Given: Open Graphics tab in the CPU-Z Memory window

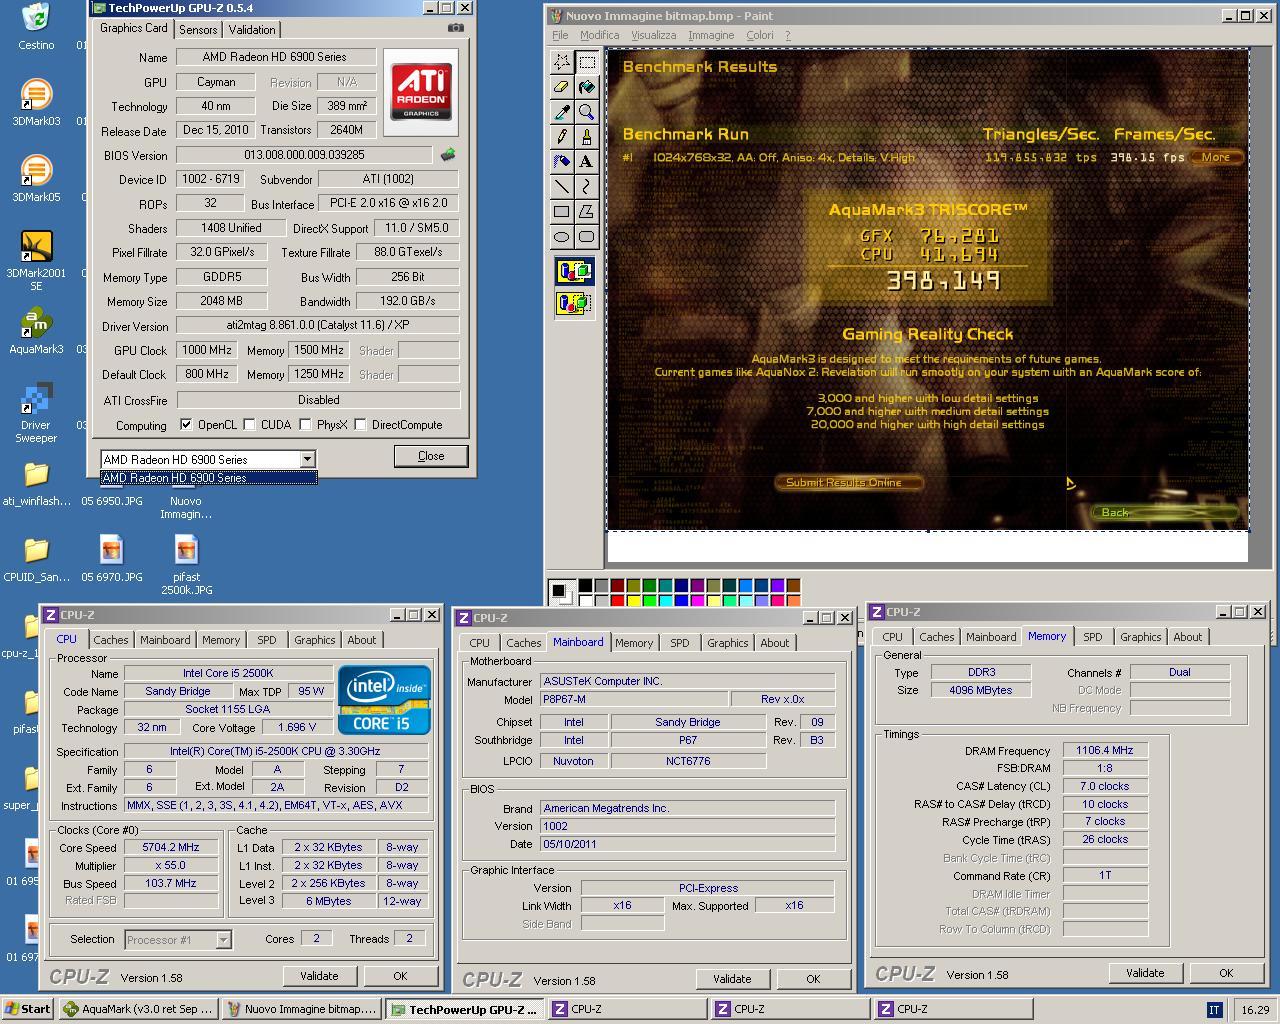Looking at the screenshot, I should coord(1141,637).
